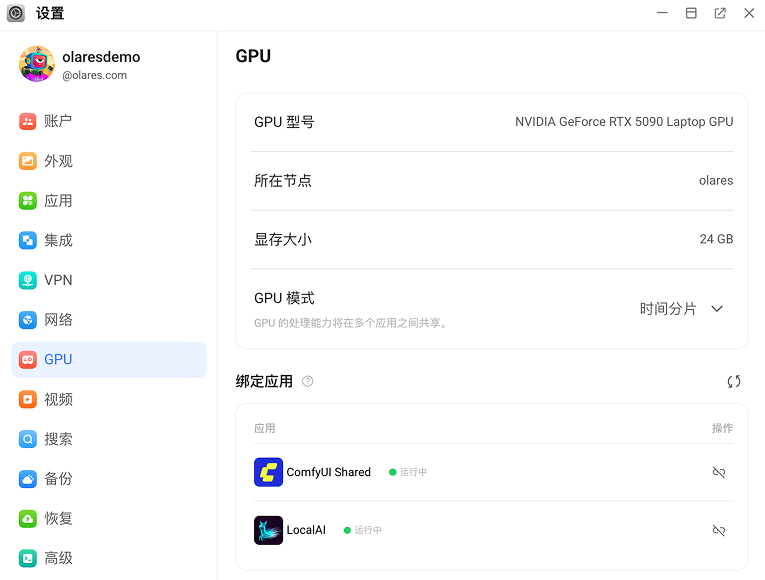Open the 集成 settings section
Screen dimensions: 765x580
pos(108,240)
